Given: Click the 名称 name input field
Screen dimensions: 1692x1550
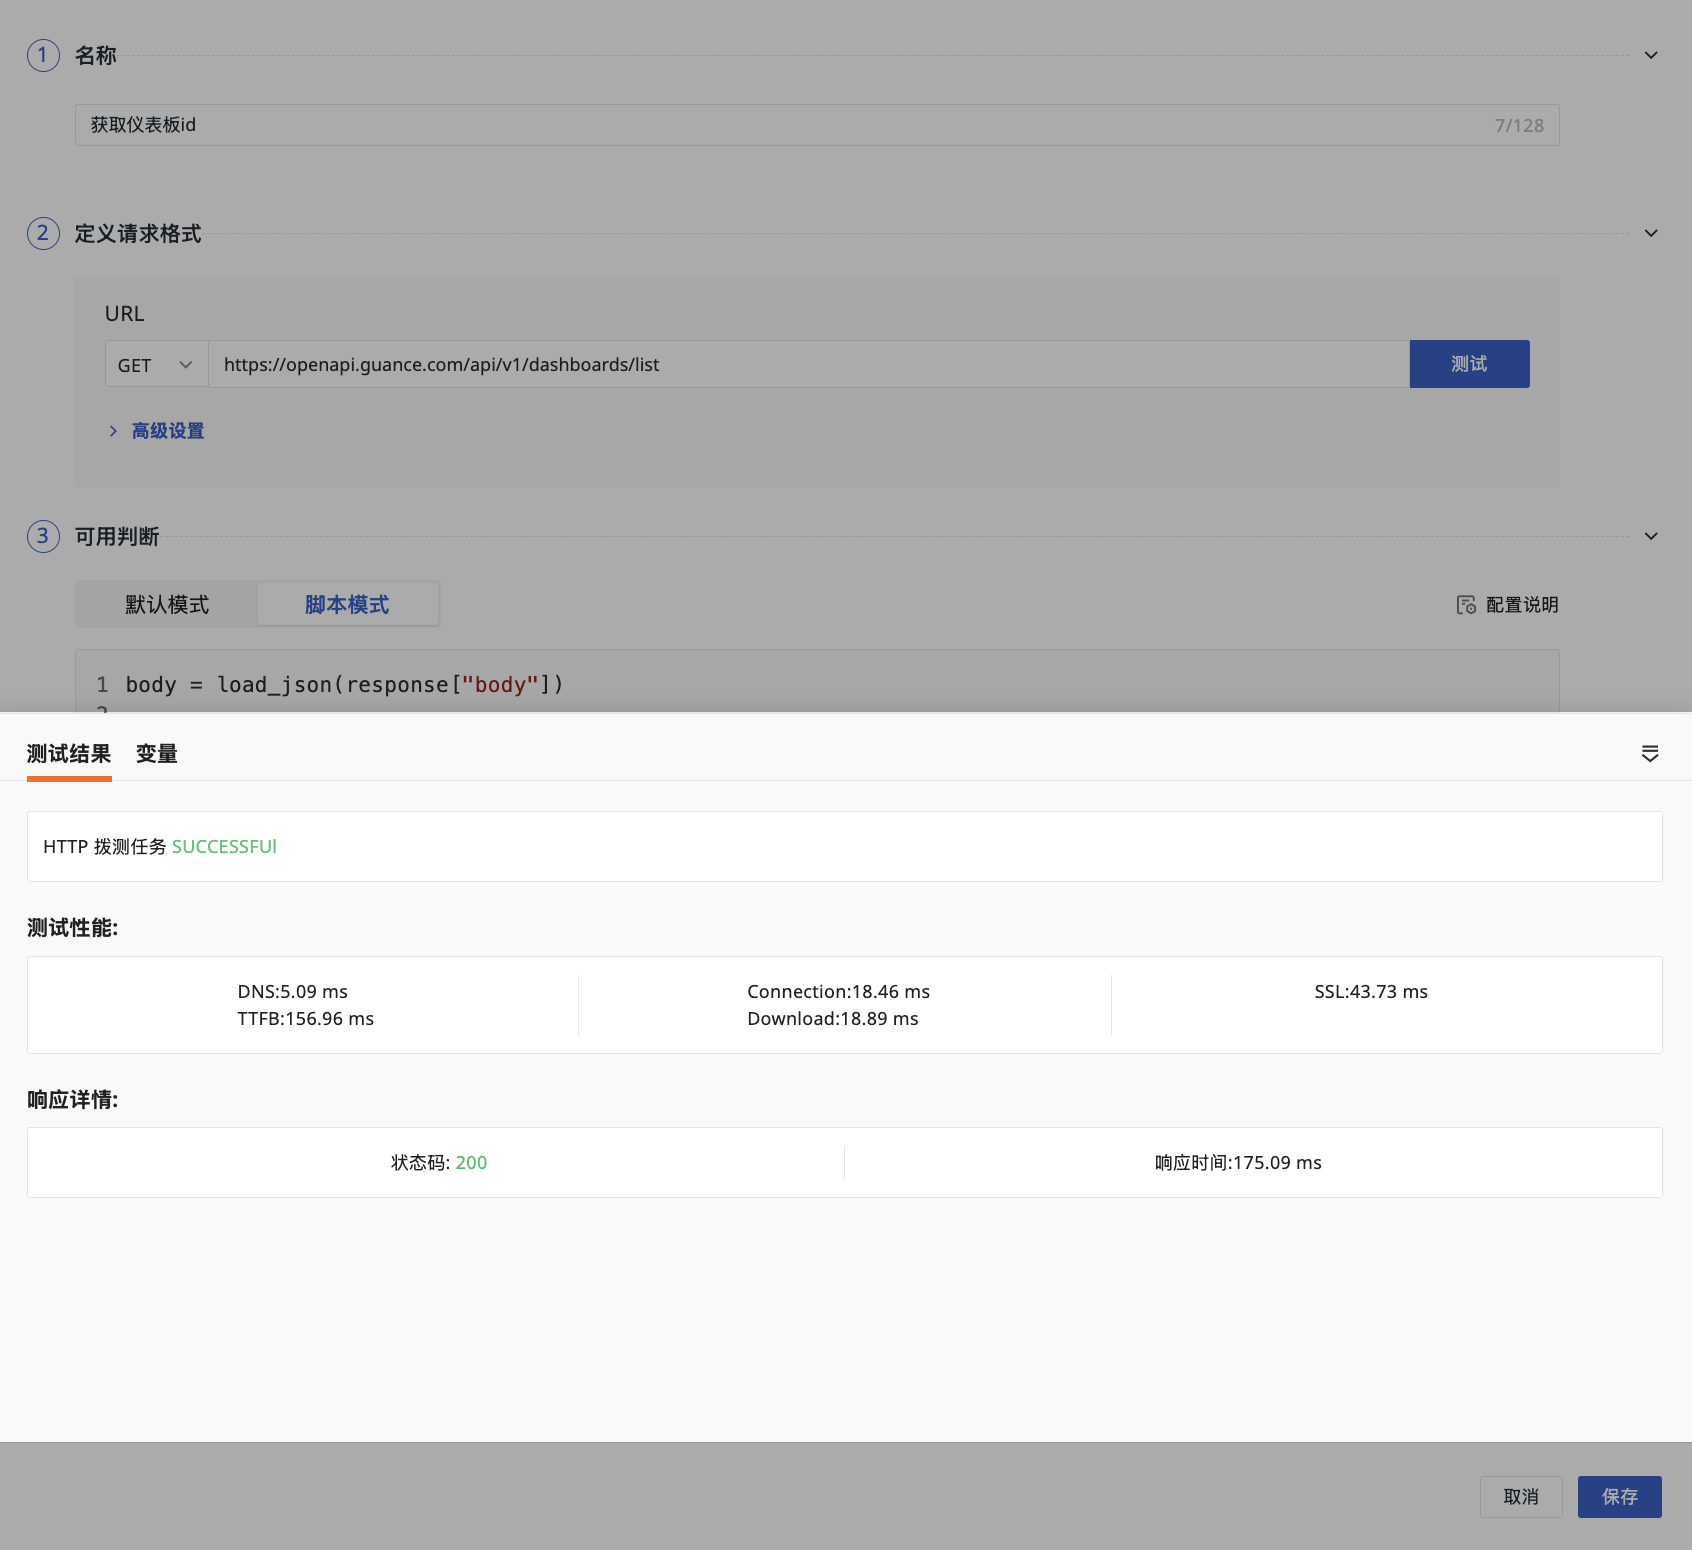Looking at the screenshot, I should point(780,125).
